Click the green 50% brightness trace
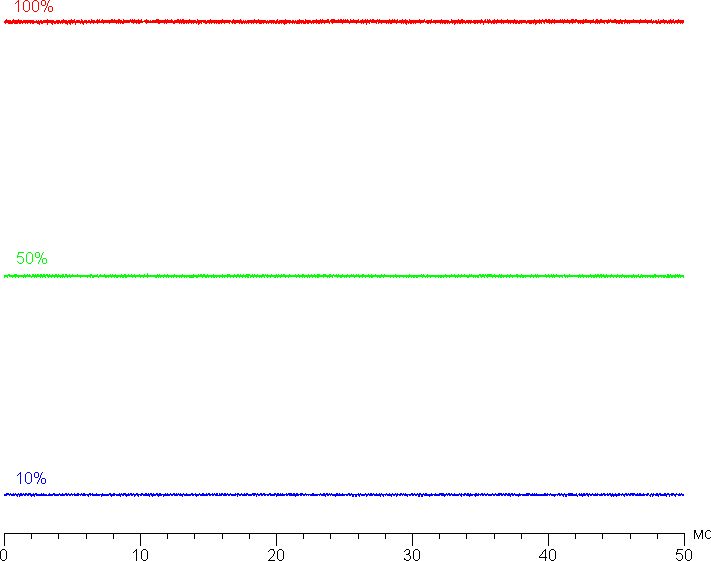Screen dimensions: 711x561 (x=344, y=276)
